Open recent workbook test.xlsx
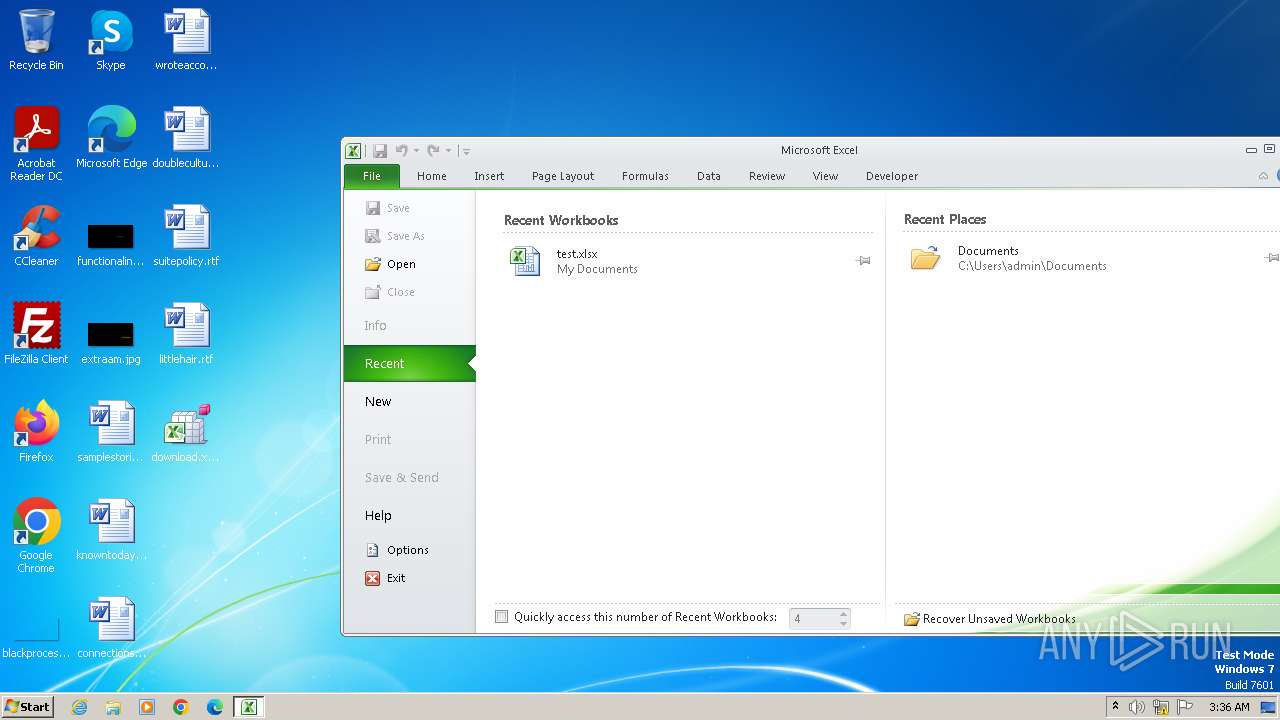The image size is (1280, 720). [688, 261]
